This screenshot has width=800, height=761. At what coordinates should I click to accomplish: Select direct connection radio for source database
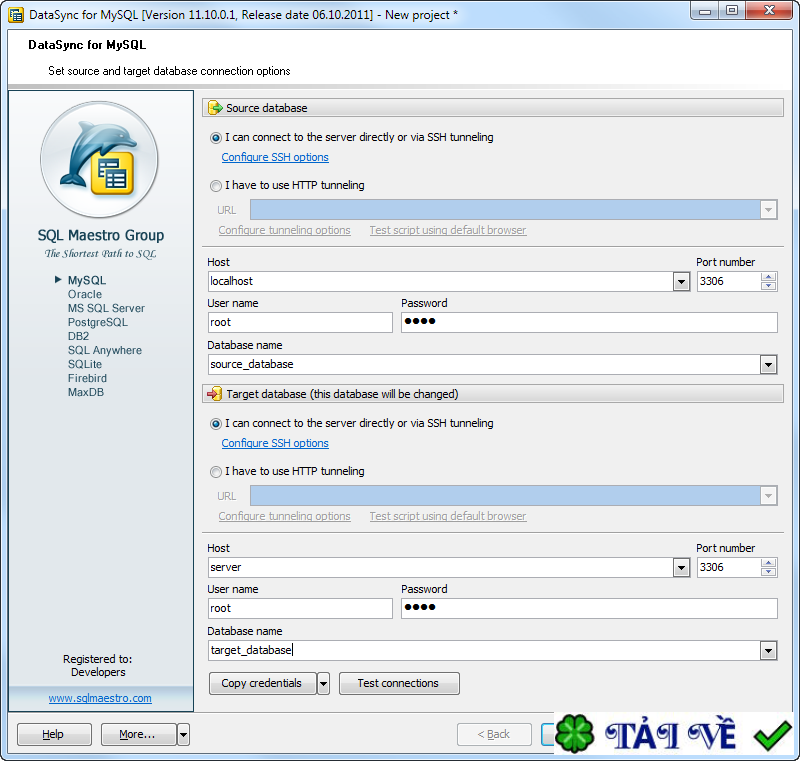[216, 138]
